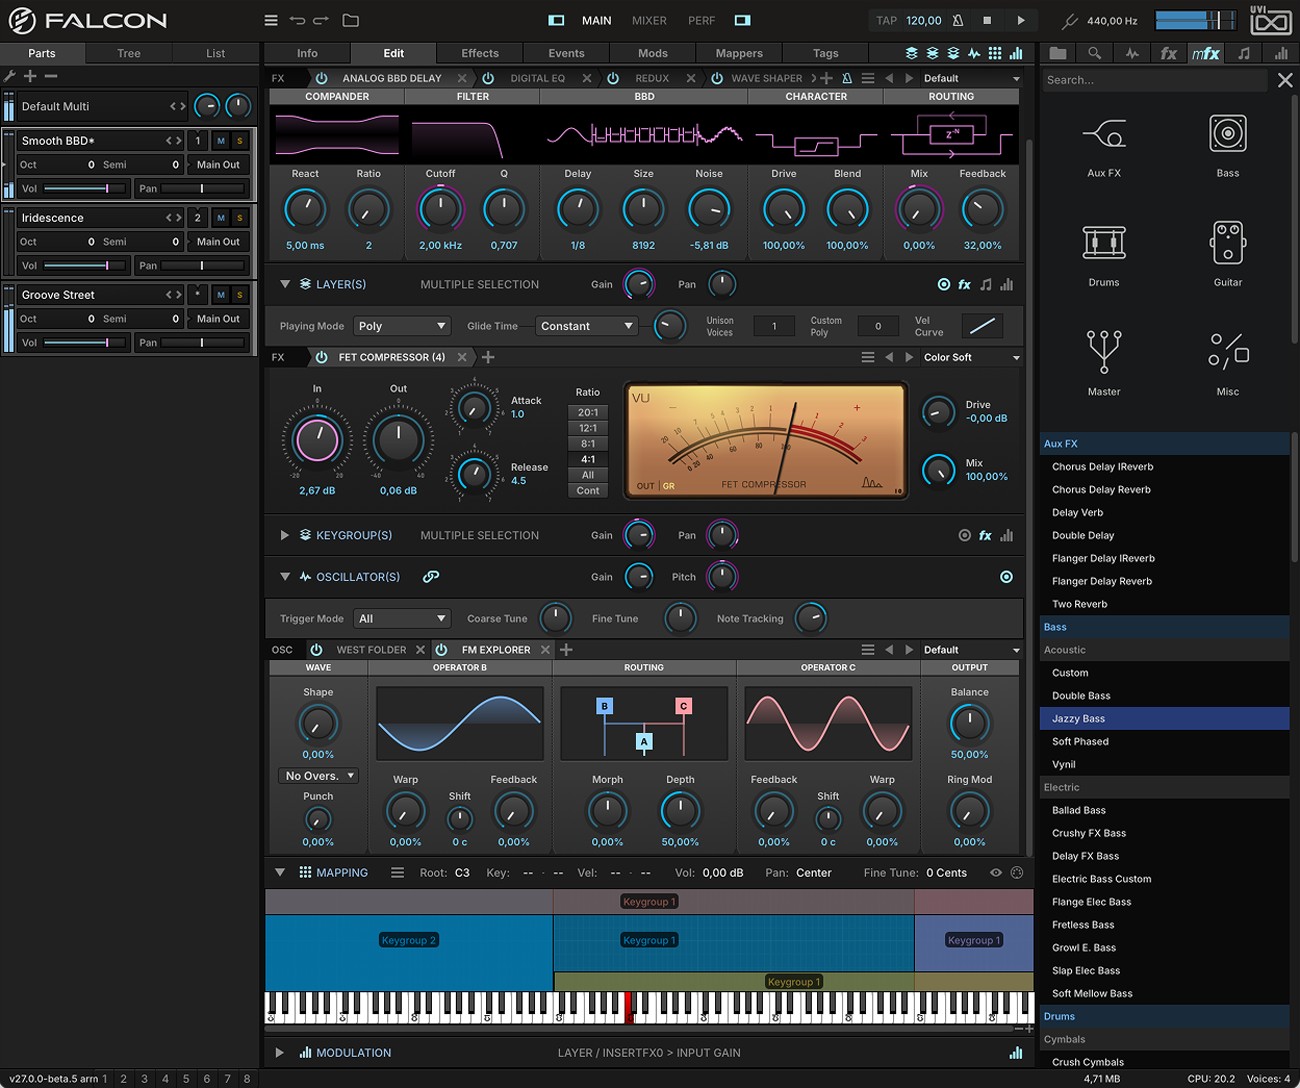
Task: Click the undo arrow in the top bar
Action: 297,20
